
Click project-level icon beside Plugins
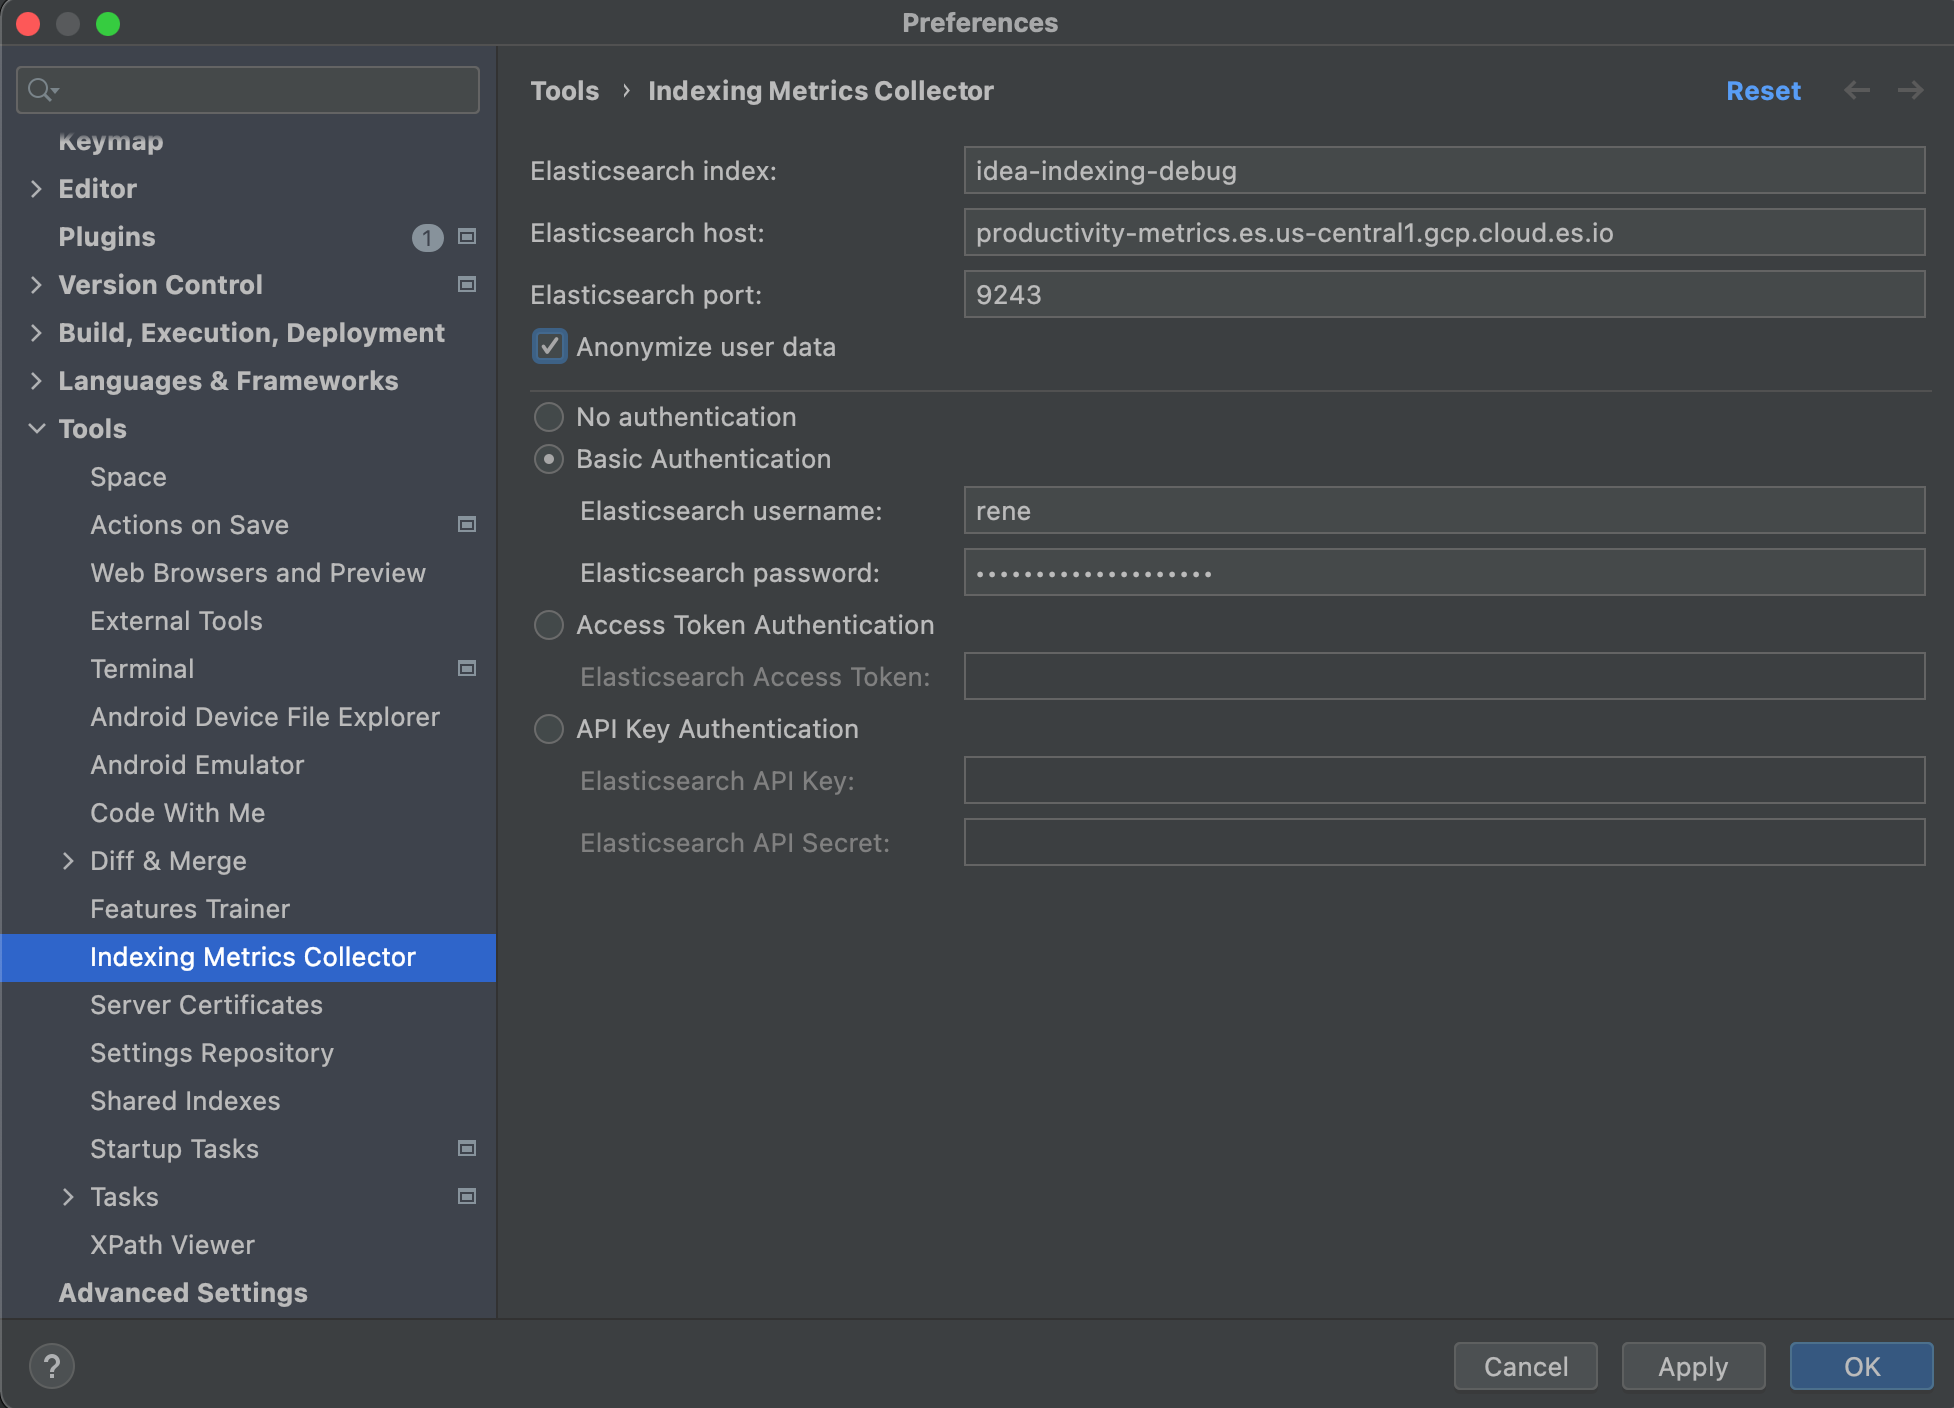466,237
